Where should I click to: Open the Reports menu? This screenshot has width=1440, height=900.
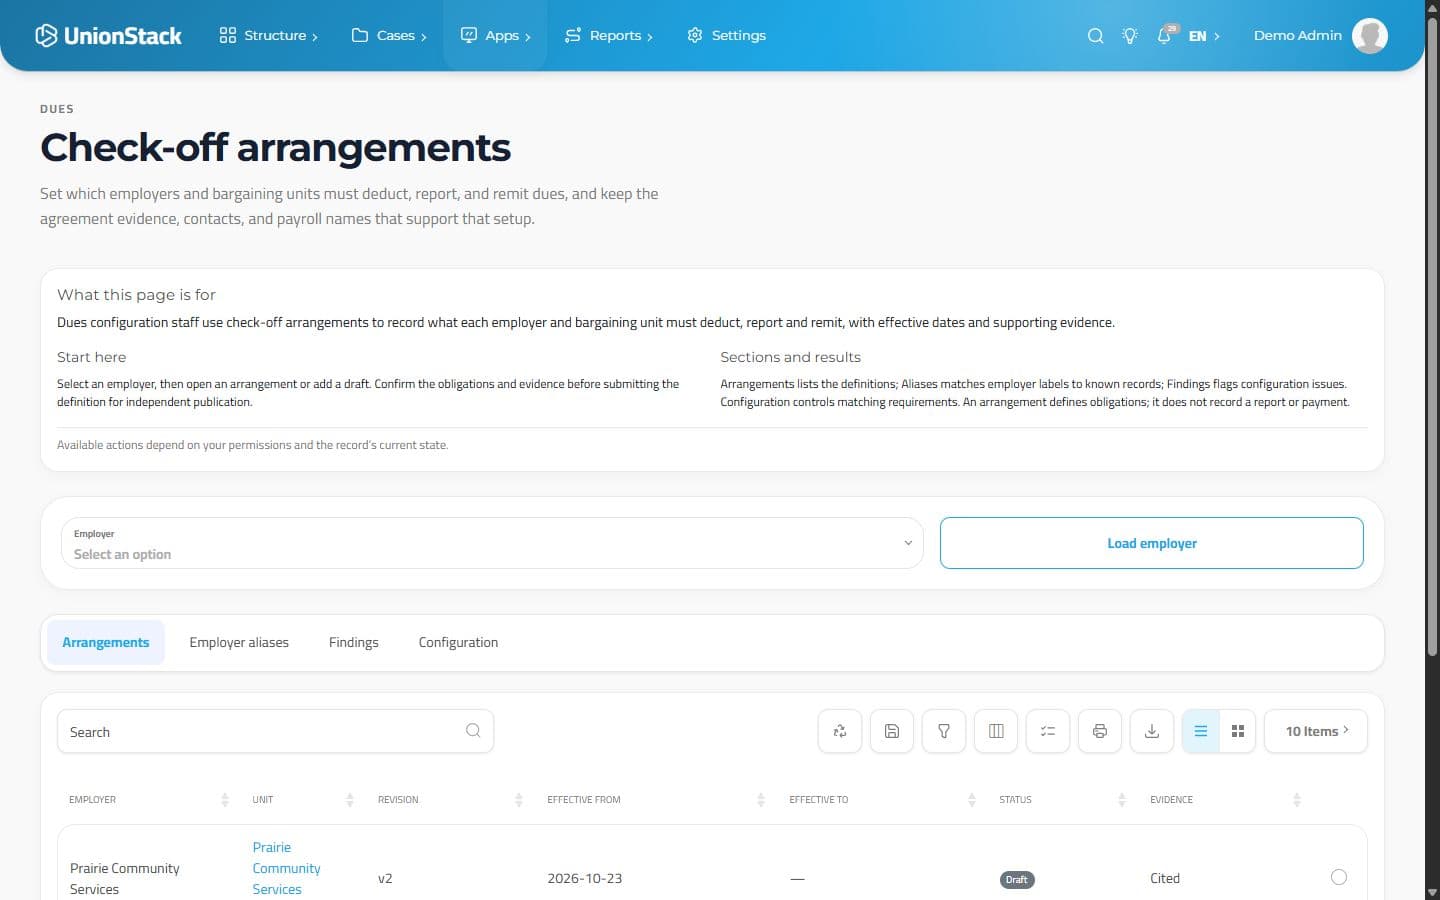(608, 35)
